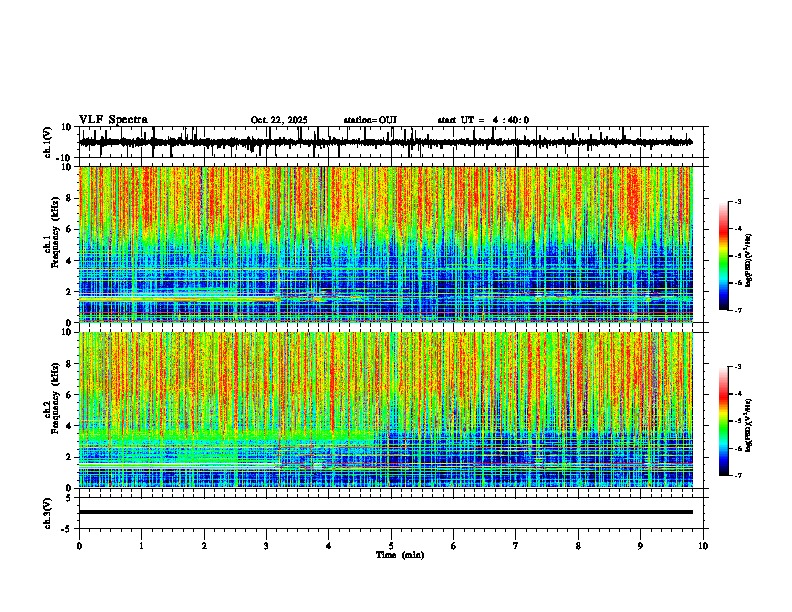
Task: Click time axis tick label "6"
Action: [454, 546]
